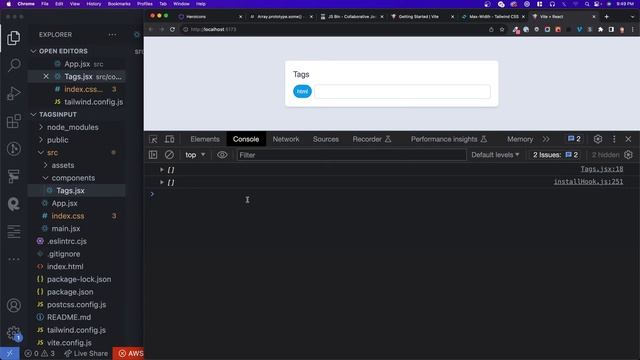Image resolution: width=640 pixels, height=360 pixels.
Task: Focus the console Filter field
Action: coord(351,155)
